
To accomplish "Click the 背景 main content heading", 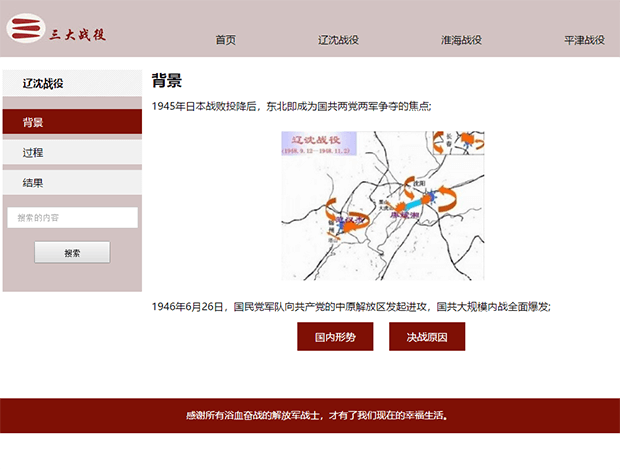I will 167,81.
